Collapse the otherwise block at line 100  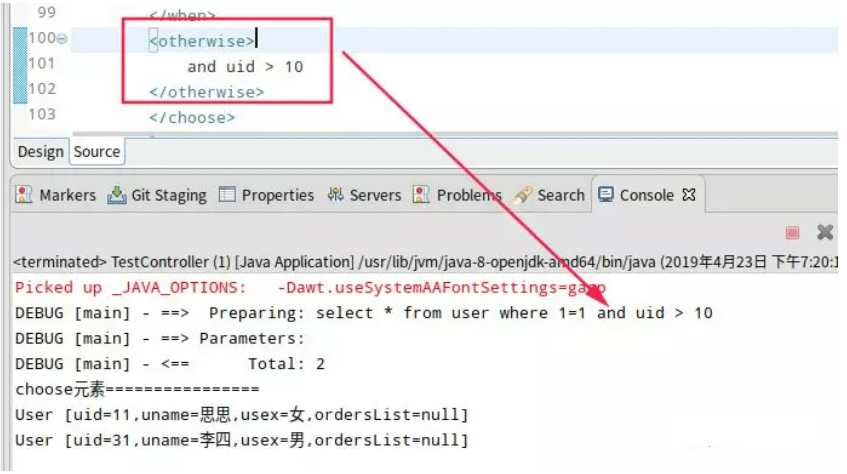pyautogui.click(x=63, y=40)
